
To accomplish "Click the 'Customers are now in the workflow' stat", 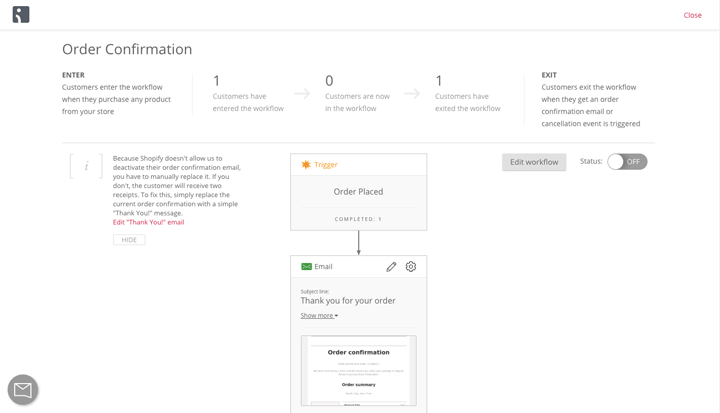I will pos(357,96).
